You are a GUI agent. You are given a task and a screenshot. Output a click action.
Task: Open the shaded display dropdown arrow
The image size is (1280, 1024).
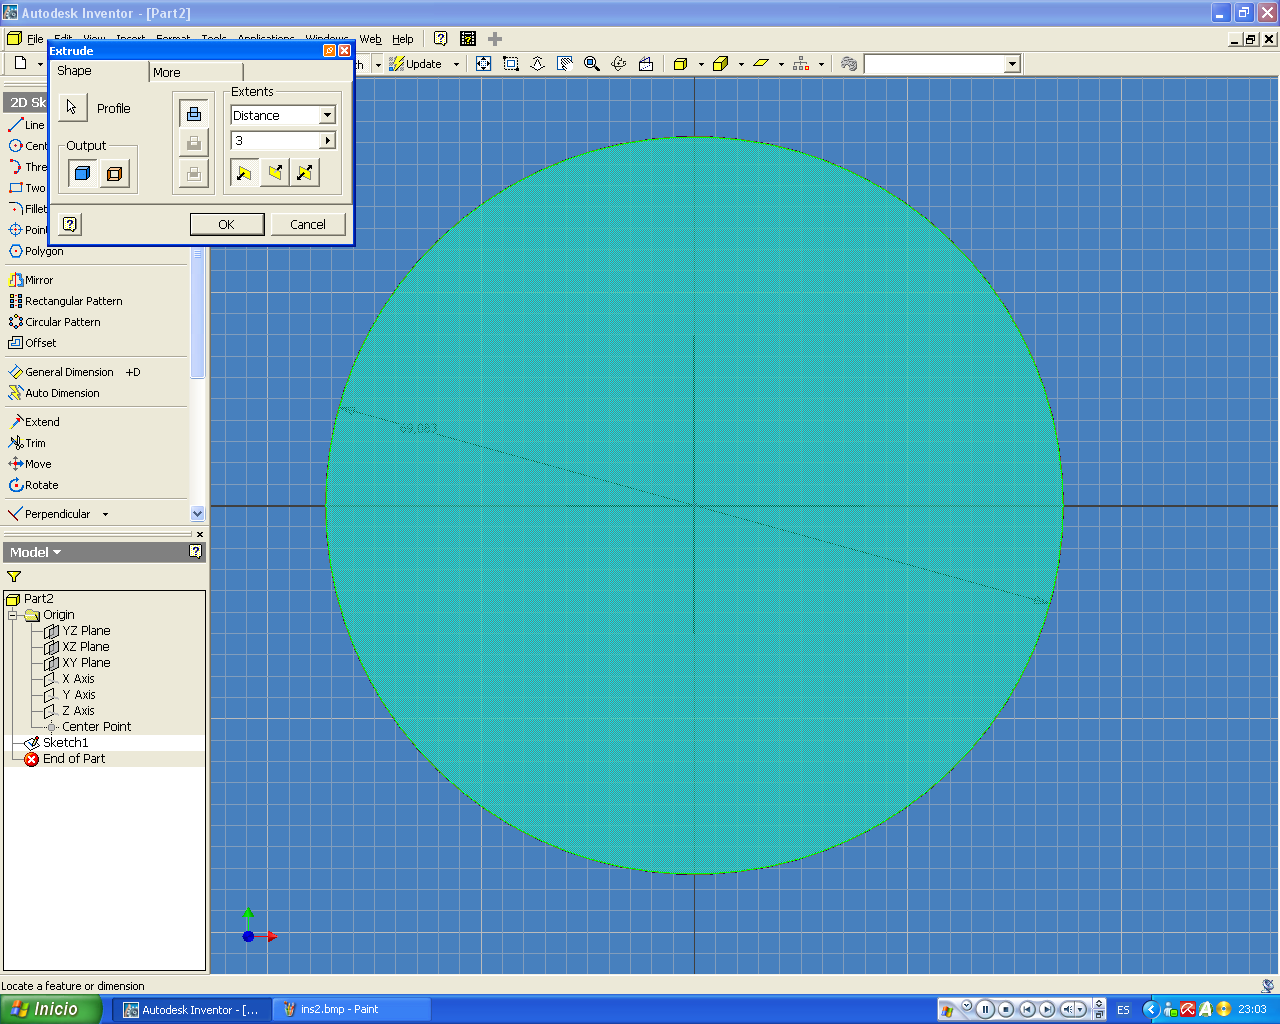pyautogui.click(x=701, y=64)
